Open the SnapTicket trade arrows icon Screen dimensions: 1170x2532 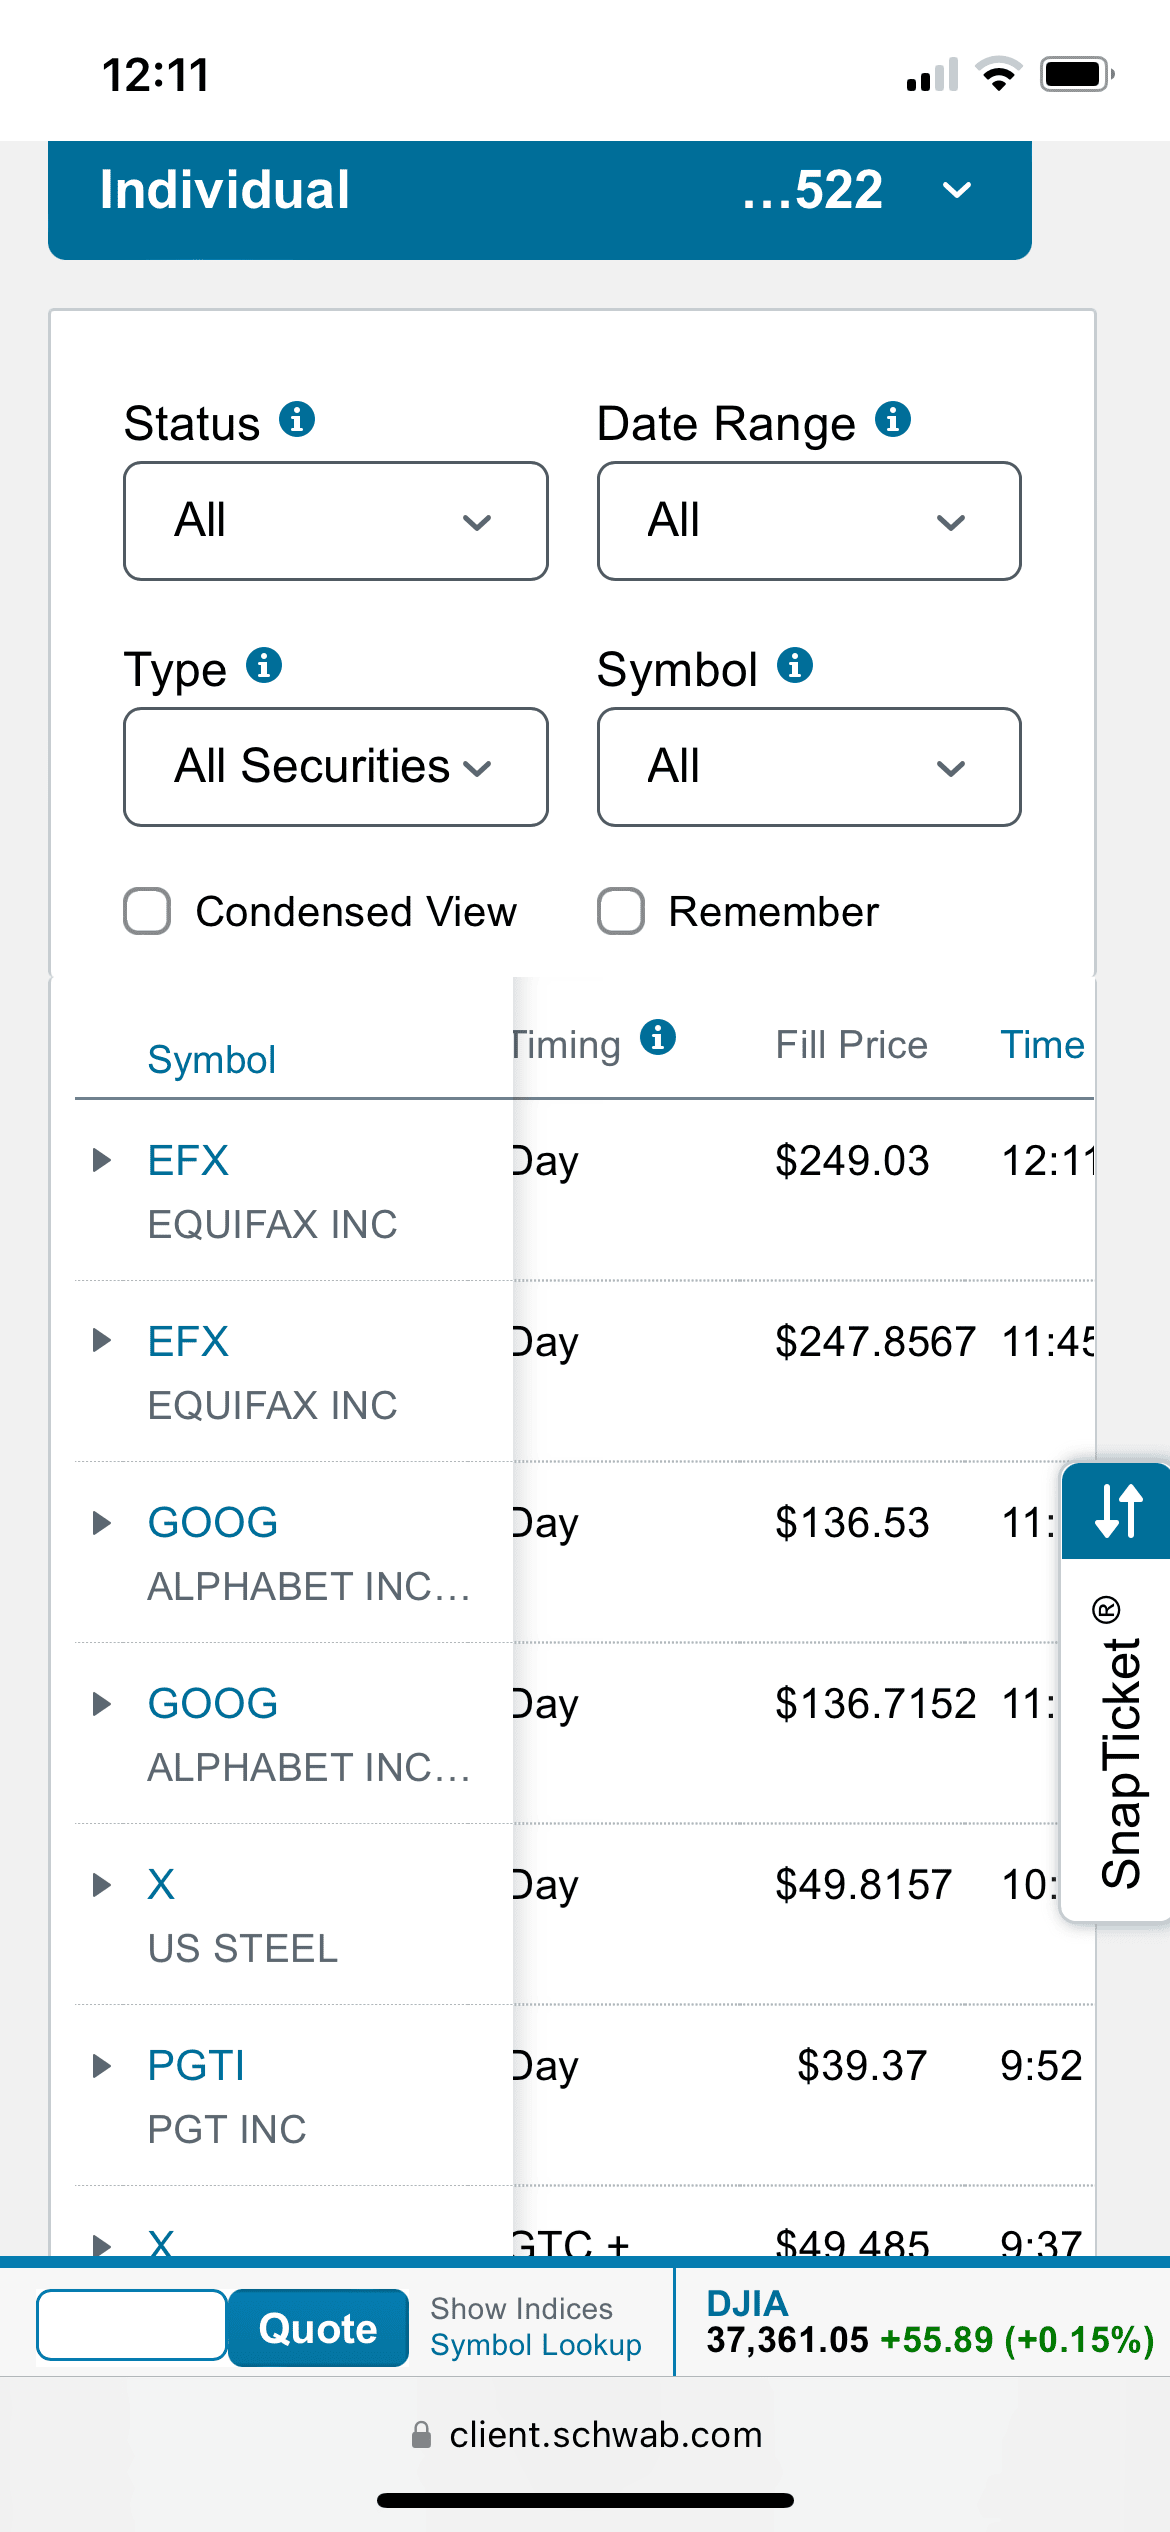[x=1117, y=1510]
